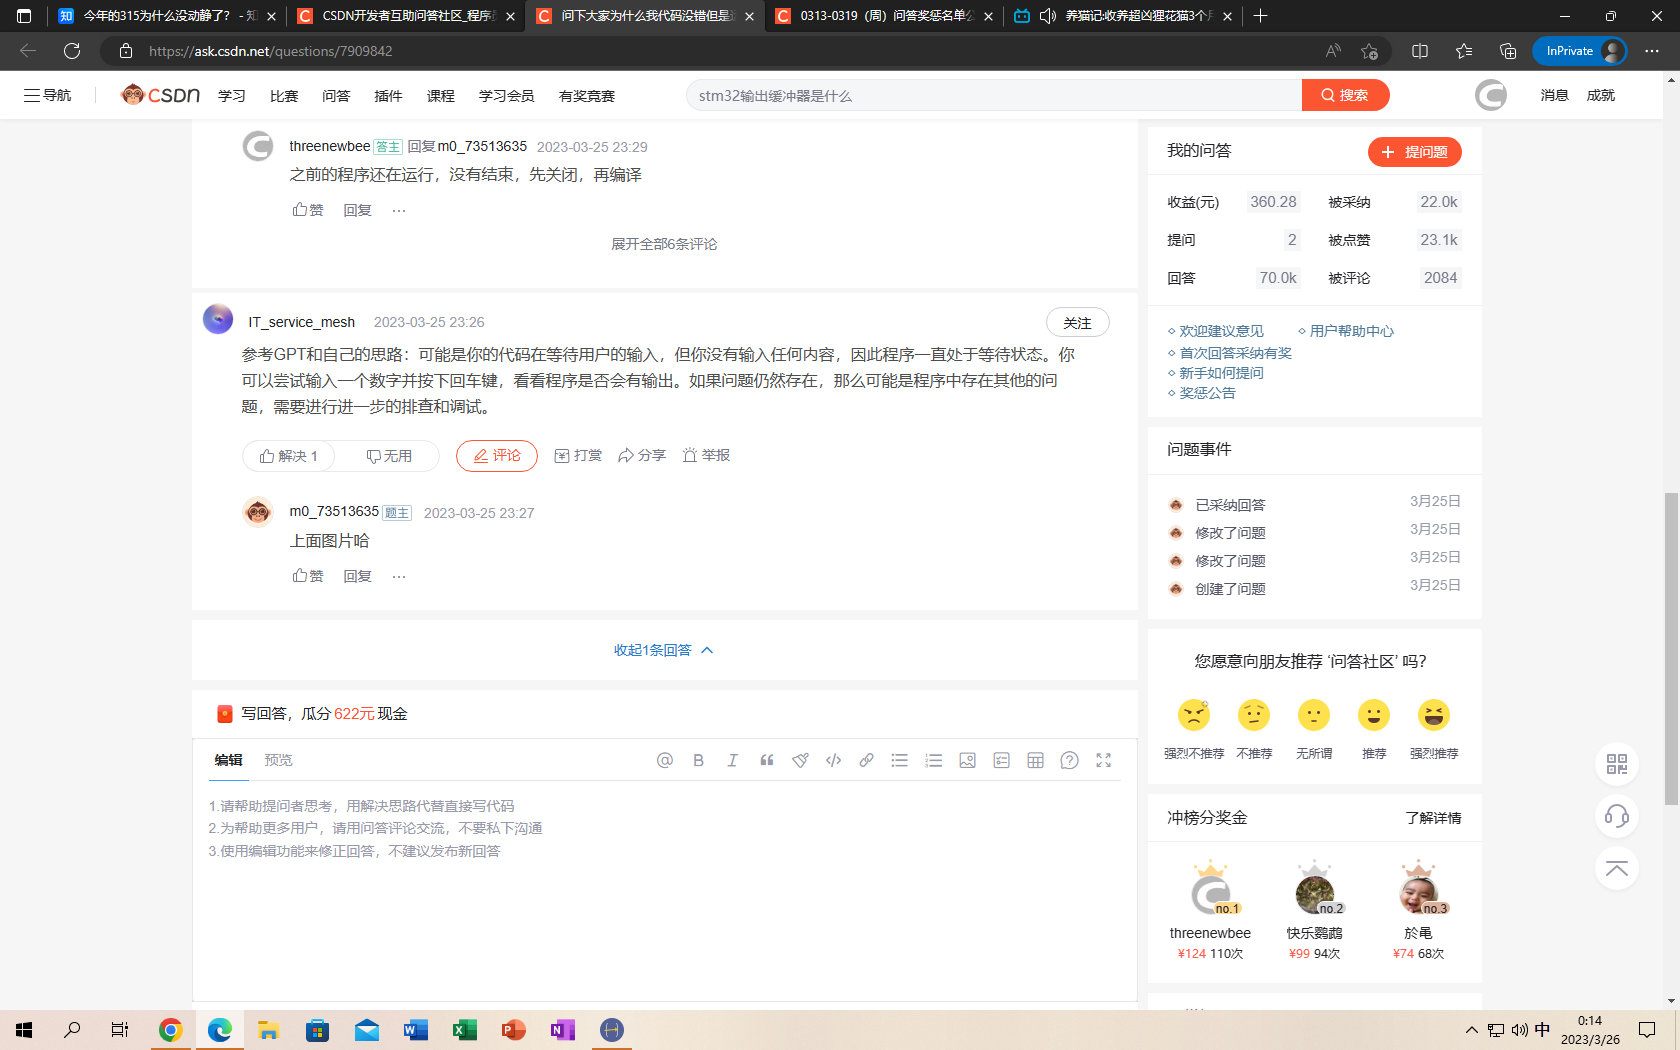
Task: Switch to the 编辑 edit tab
Action: pyautogui.click(x=228, y=760)
